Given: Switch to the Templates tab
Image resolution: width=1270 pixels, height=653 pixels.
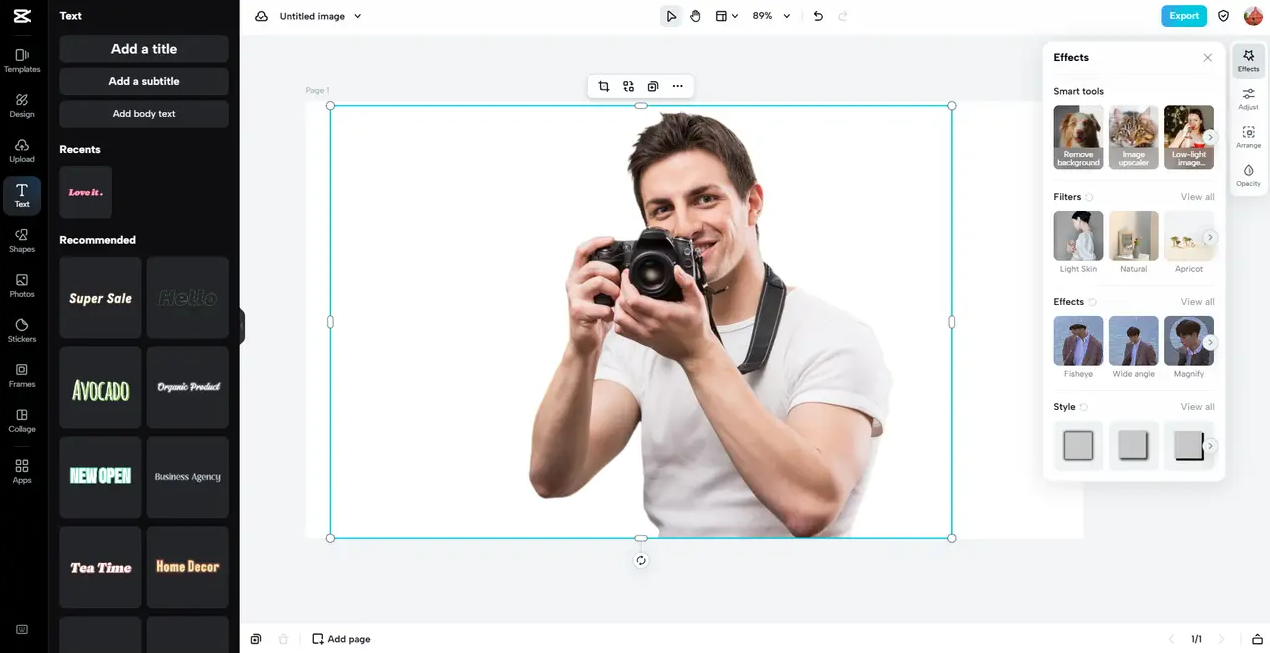Looking at the screenshot, I should coord(22,60).
